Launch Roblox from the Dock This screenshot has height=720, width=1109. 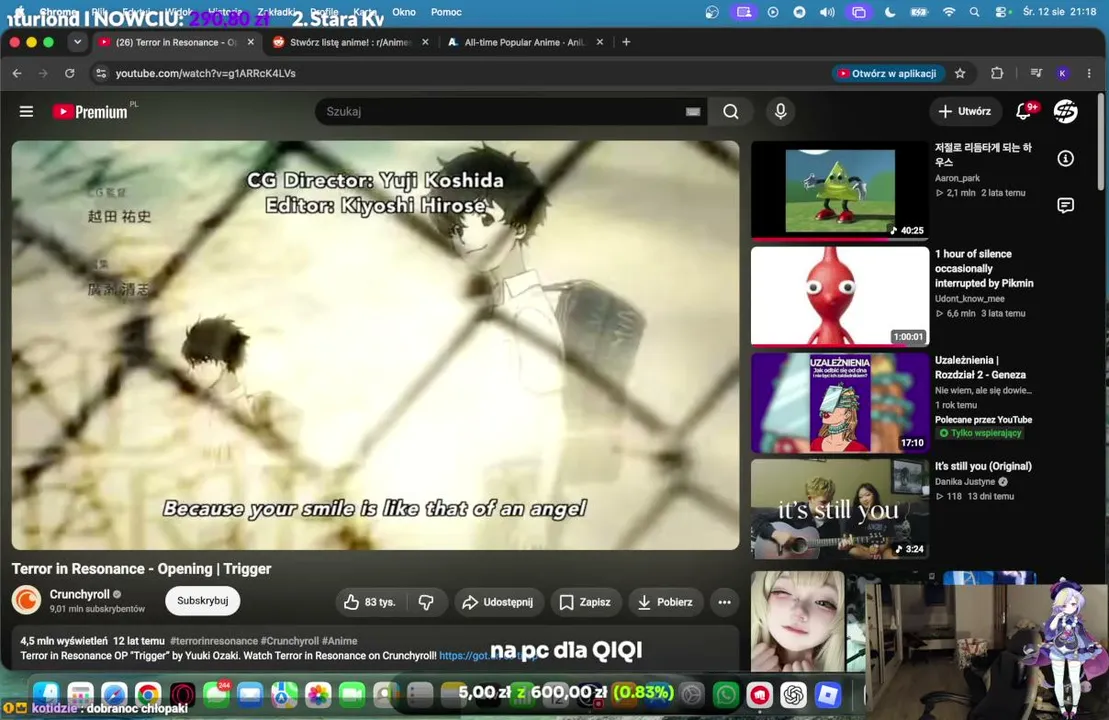click(x=828, y=695)
